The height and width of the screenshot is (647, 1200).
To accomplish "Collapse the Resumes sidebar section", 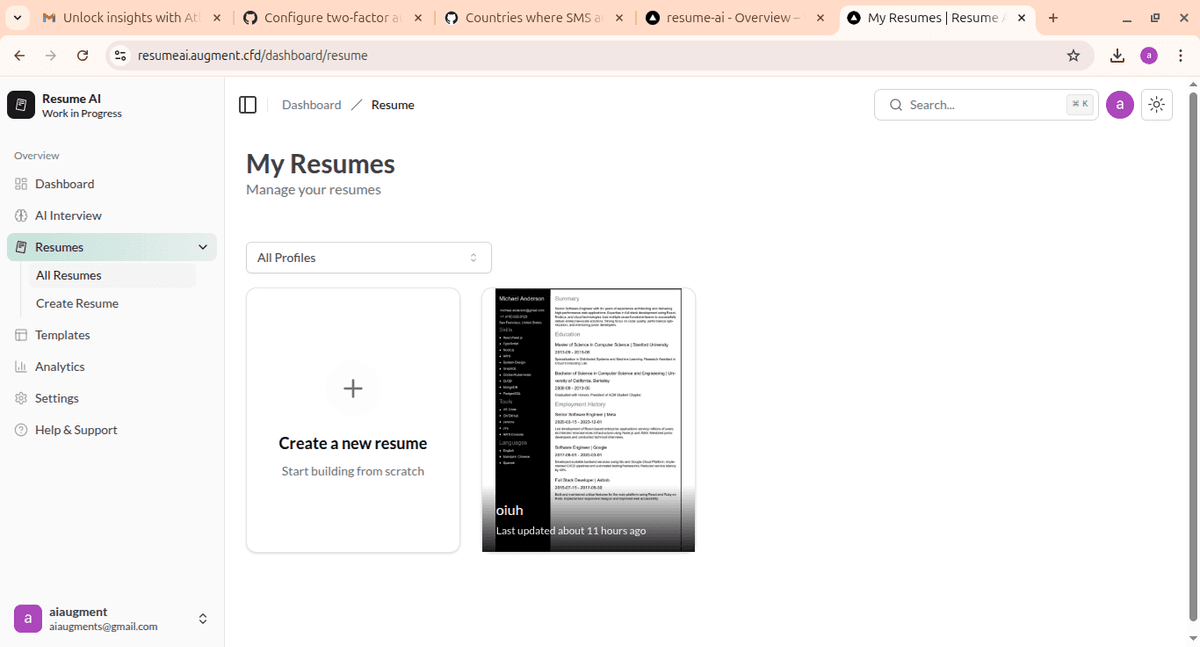I will (203, 247).
